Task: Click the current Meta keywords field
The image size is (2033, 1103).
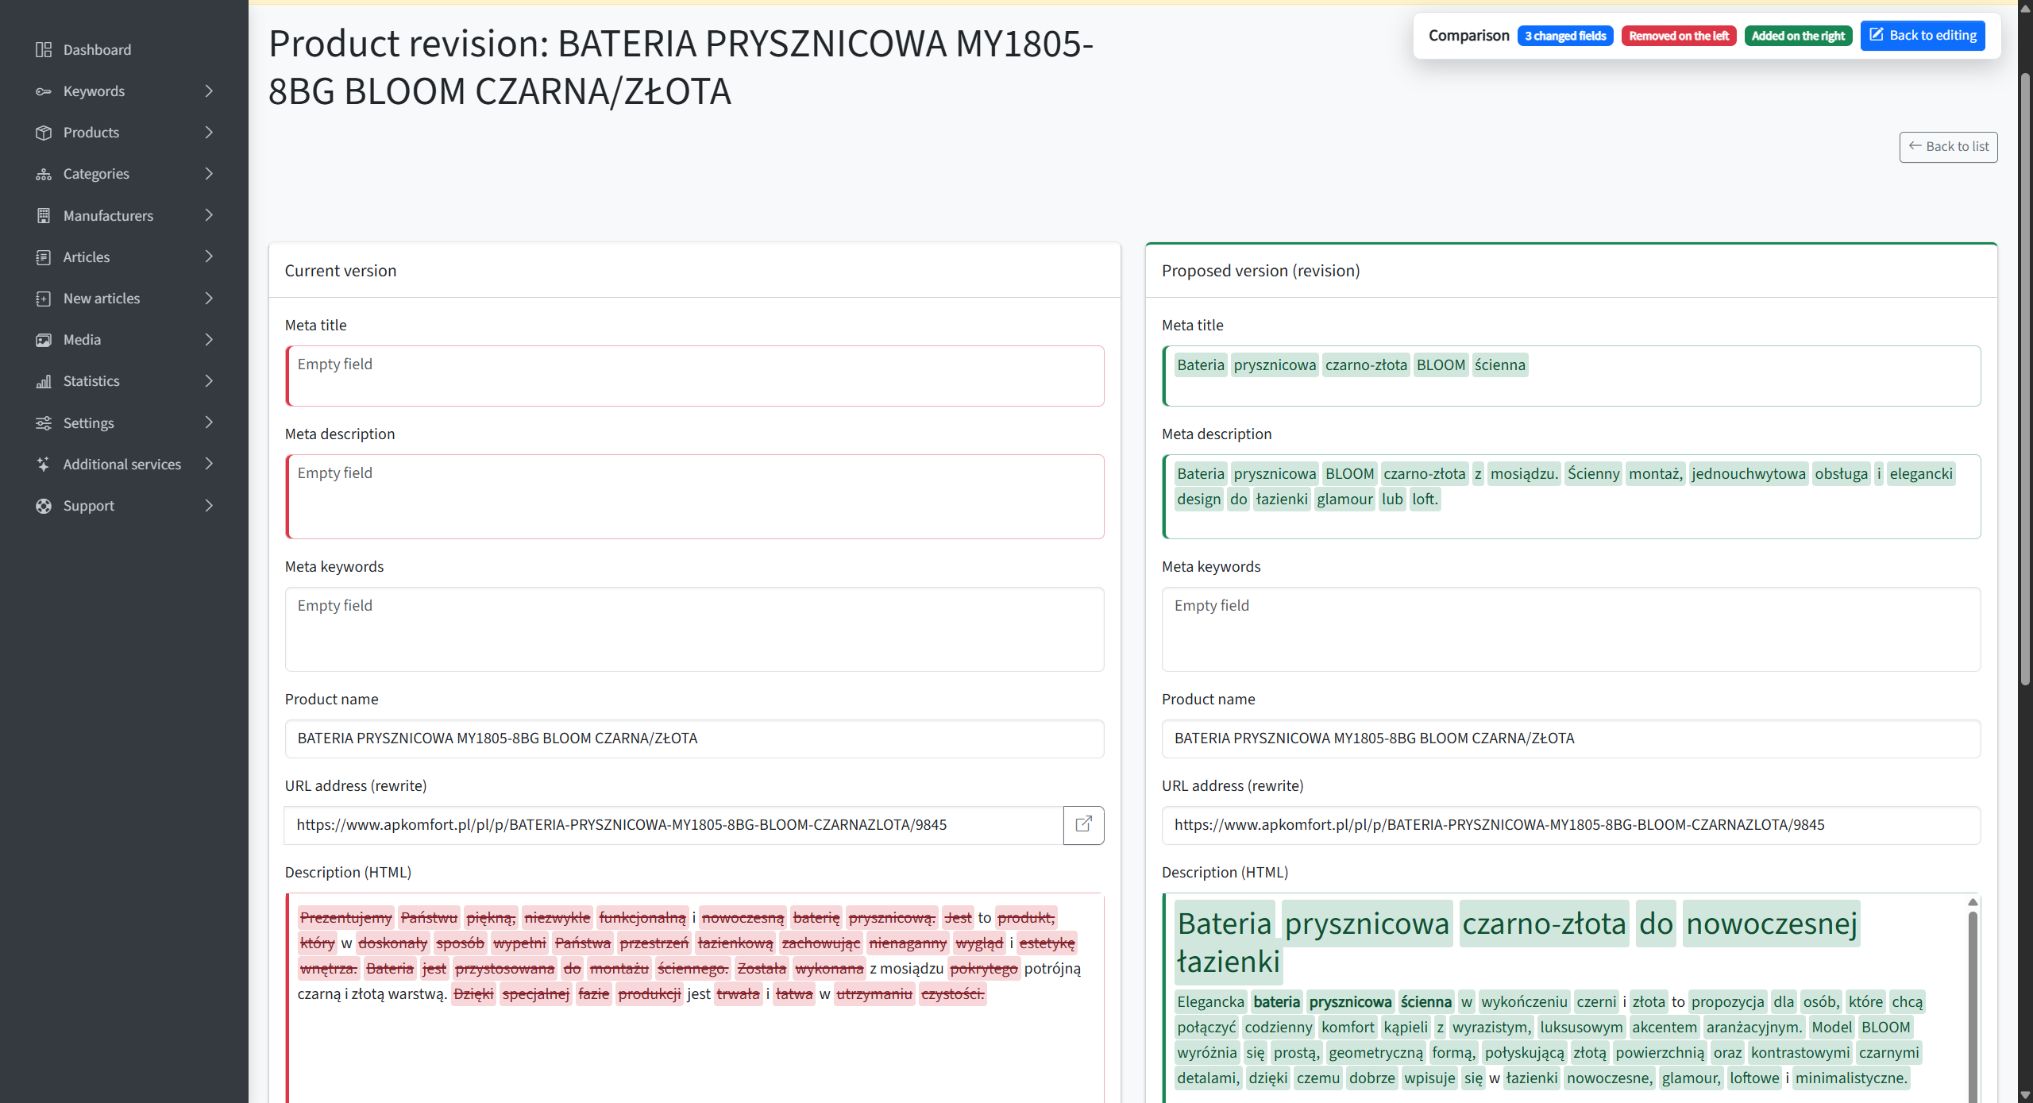Action: click(x=695, y=629)
